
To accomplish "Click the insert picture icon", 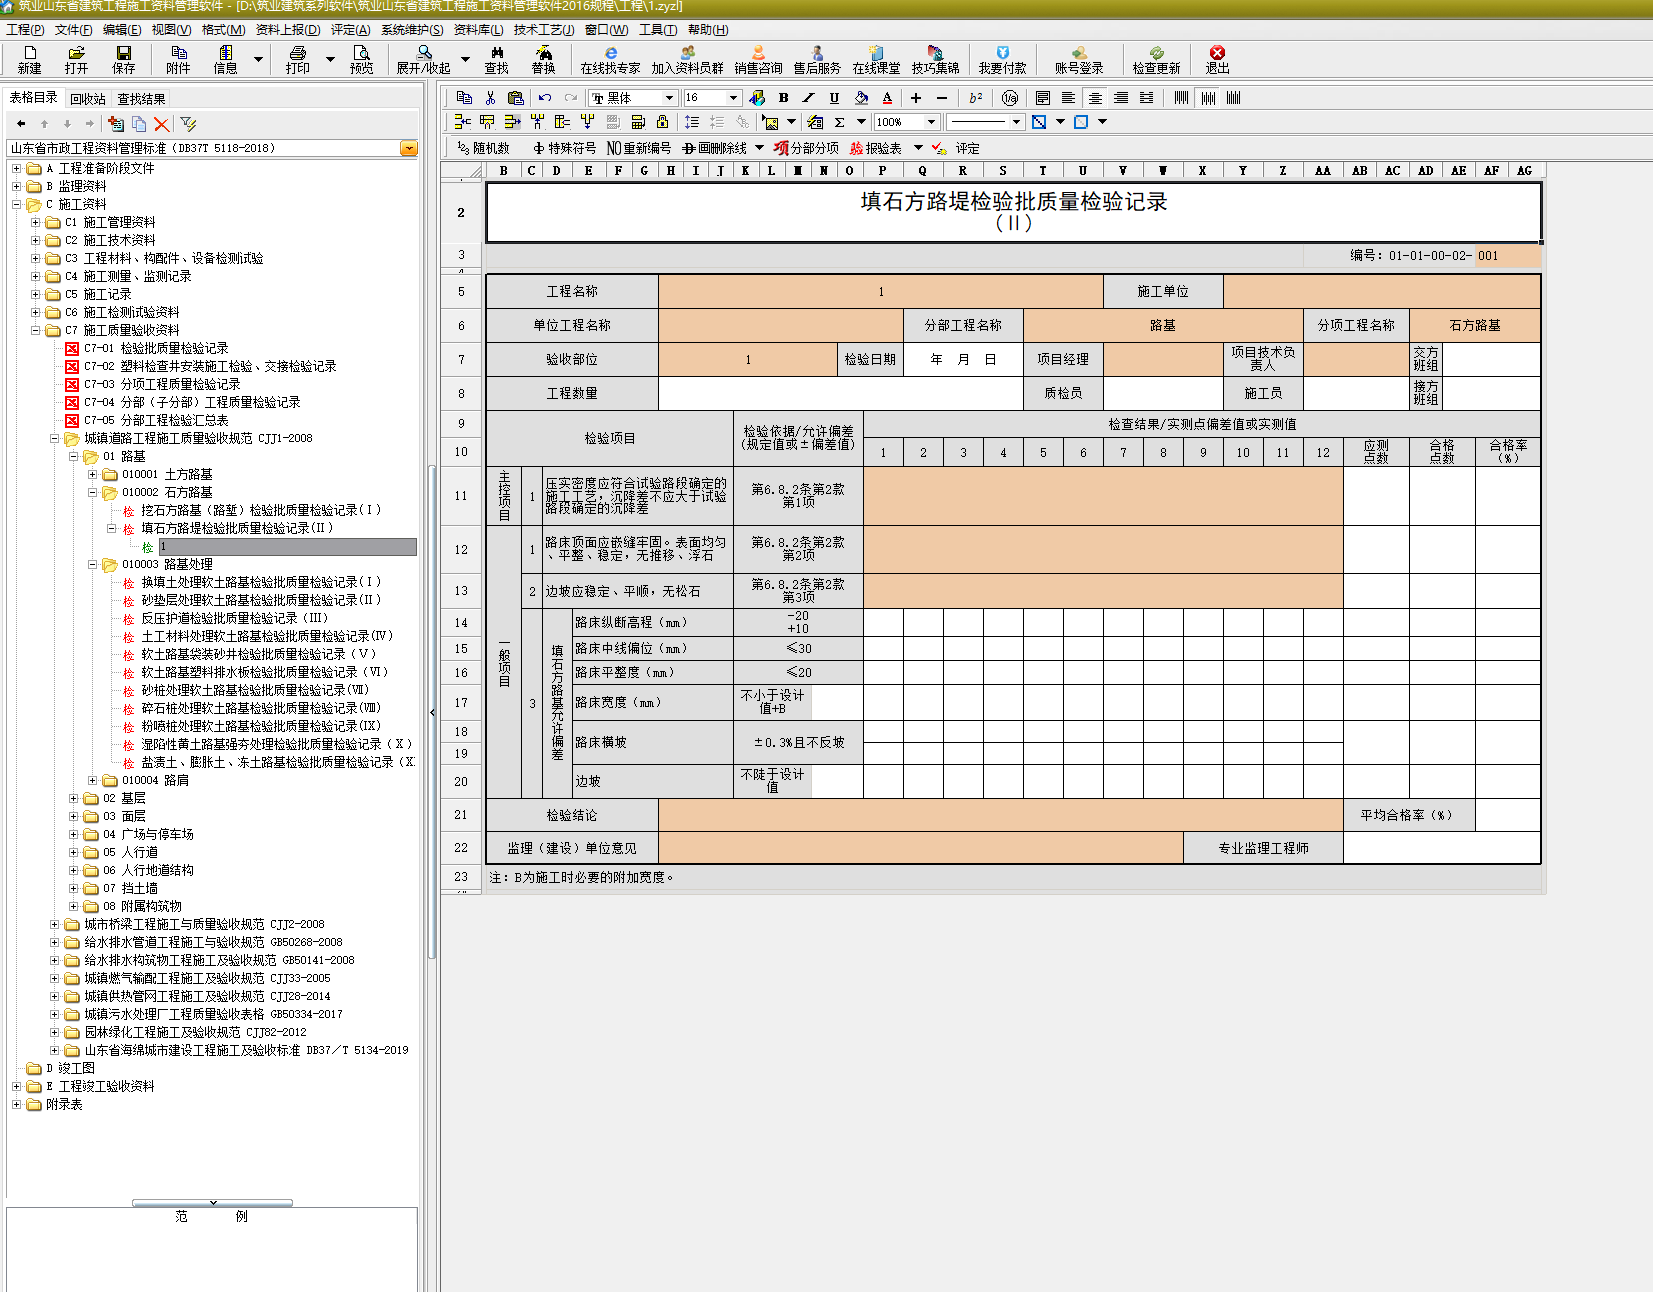I will (770, 122).
